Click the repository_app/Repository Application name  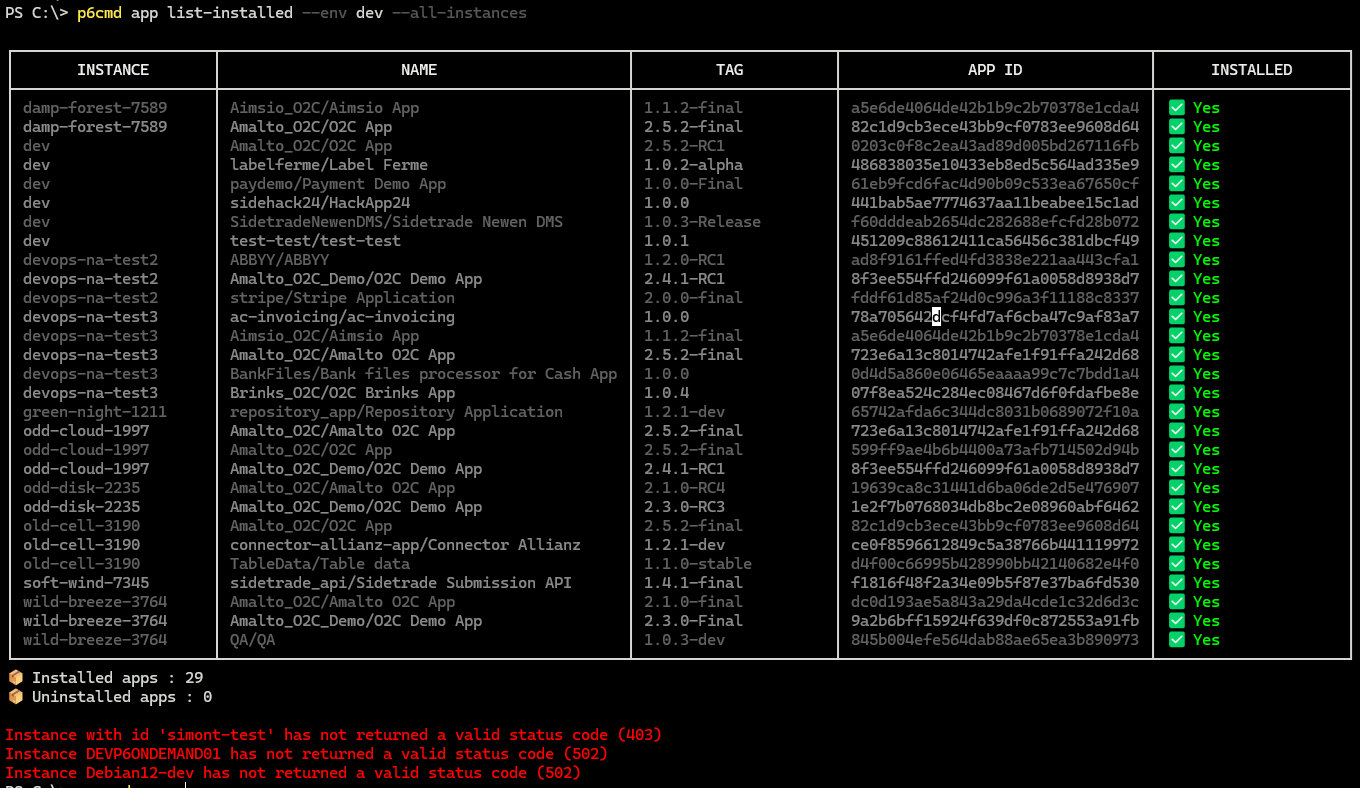coord(396,412)
